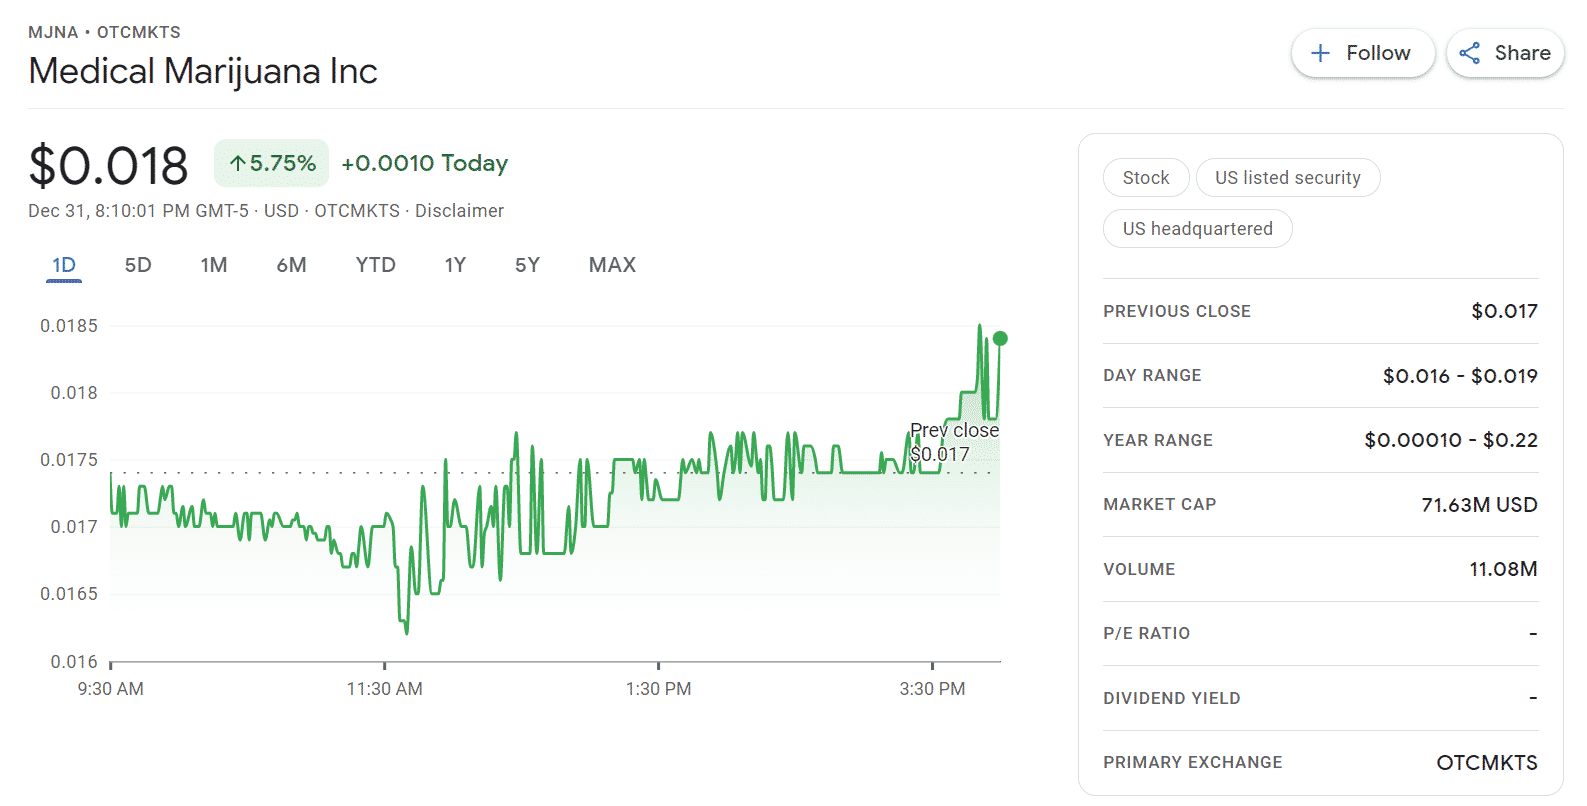Click the DAY RANGE label
The height and width of the screenshot is (806, 1587).
click(1152, 375)
